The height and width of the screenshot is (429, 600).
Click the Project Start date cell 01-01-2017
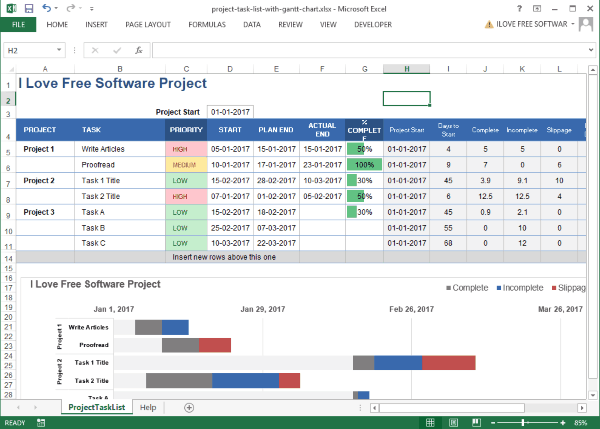coord(230,112)
